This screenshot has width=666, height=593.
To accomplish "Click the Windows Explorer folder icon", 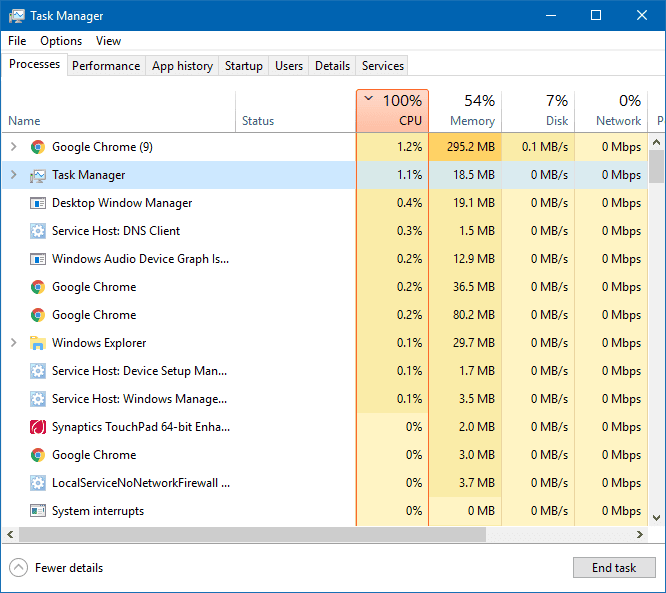I will [x=38, y=343].
